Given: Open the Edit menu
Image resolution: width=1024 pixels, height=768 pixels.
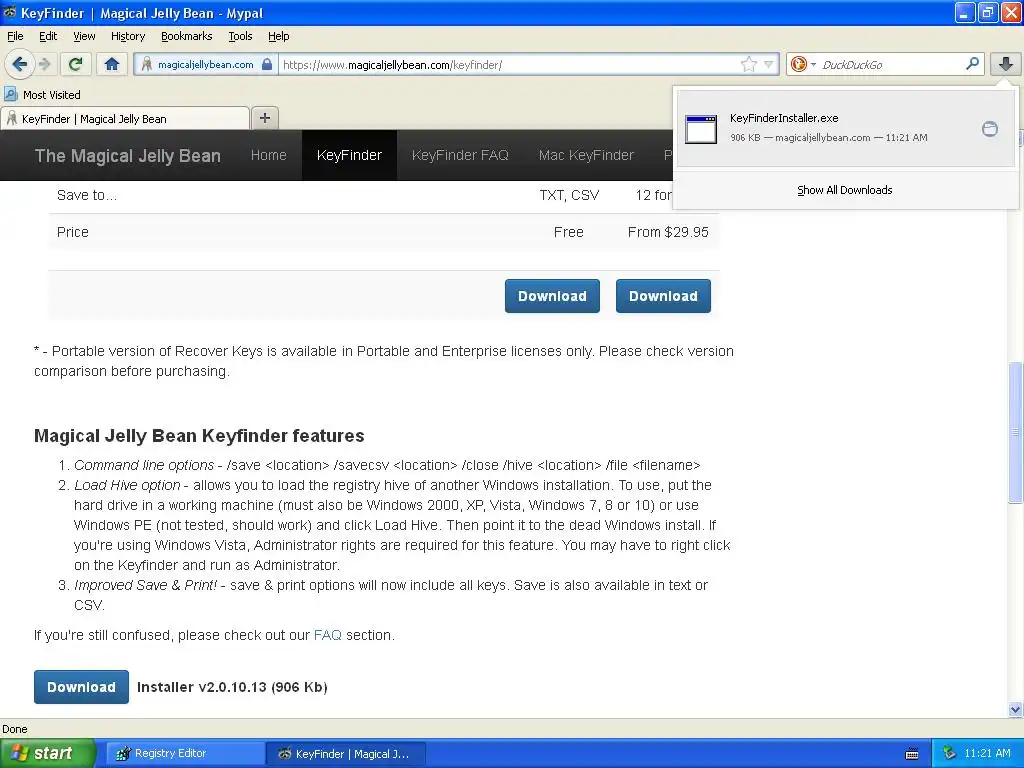Looking at the screenshot, I should click(x=48, y=36).
